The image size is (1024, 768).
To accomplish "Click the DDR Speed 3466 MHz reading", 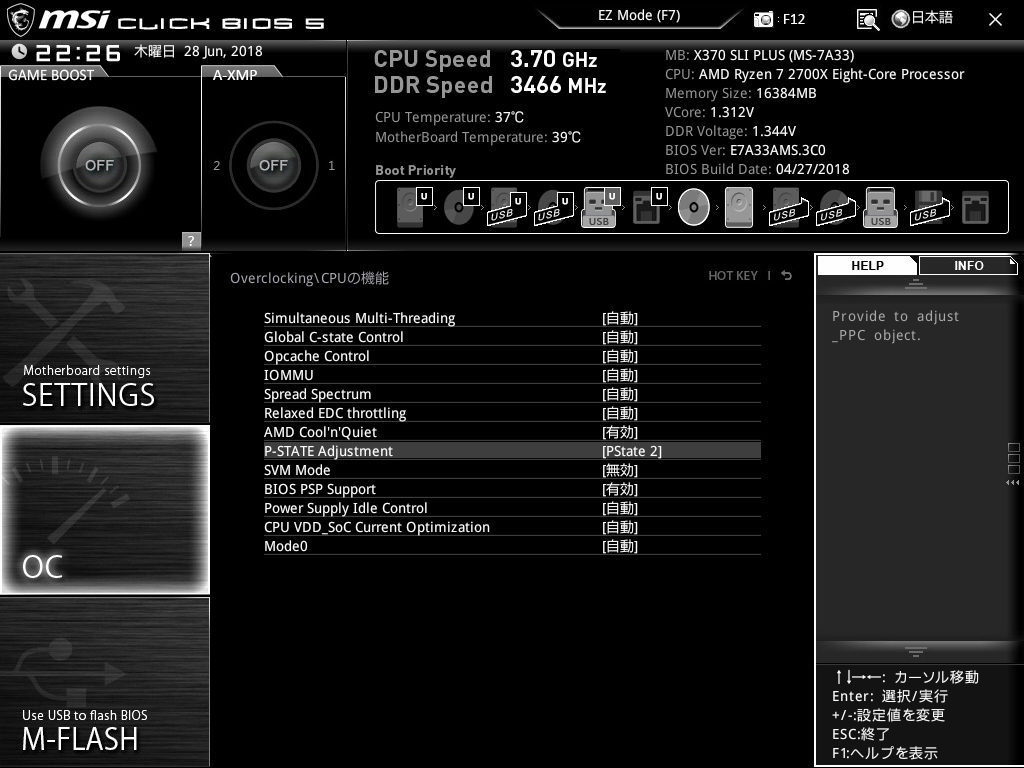I will pos(490,85).
